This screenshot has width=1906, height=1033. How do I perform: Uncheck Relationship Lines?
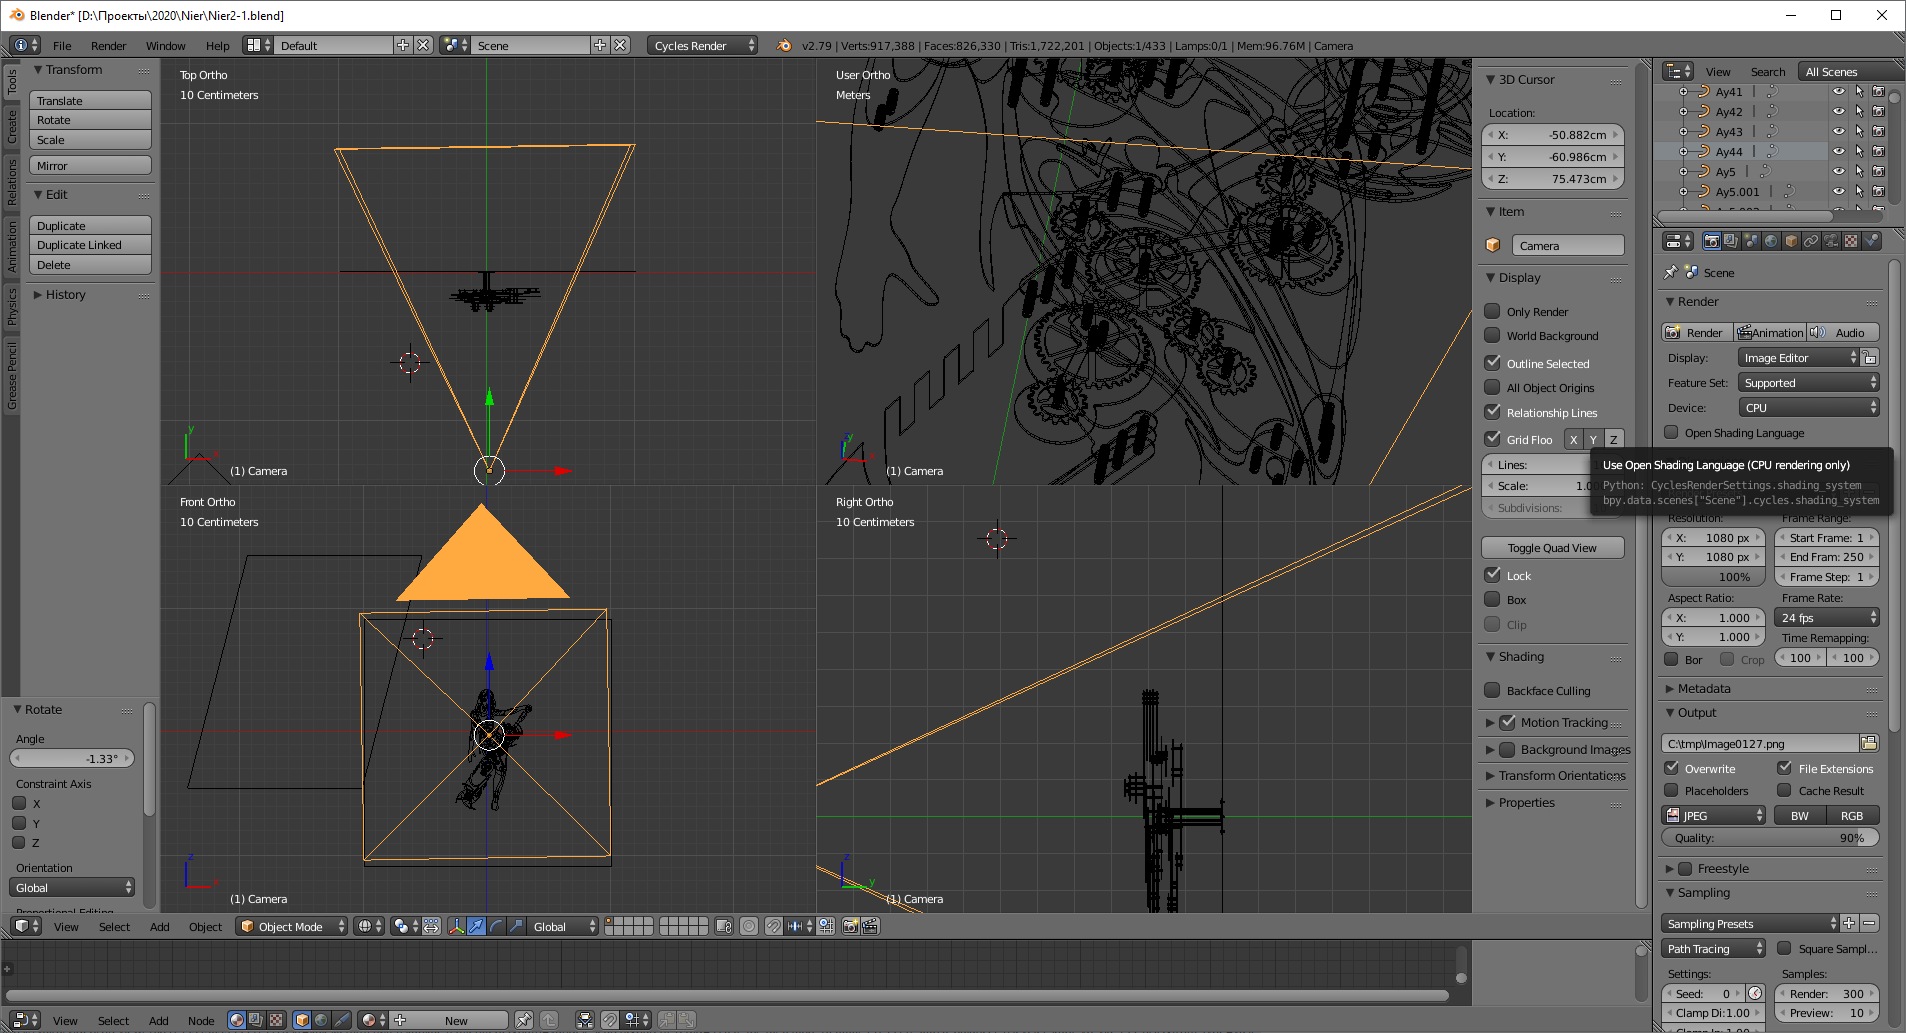coord(1492,412)
